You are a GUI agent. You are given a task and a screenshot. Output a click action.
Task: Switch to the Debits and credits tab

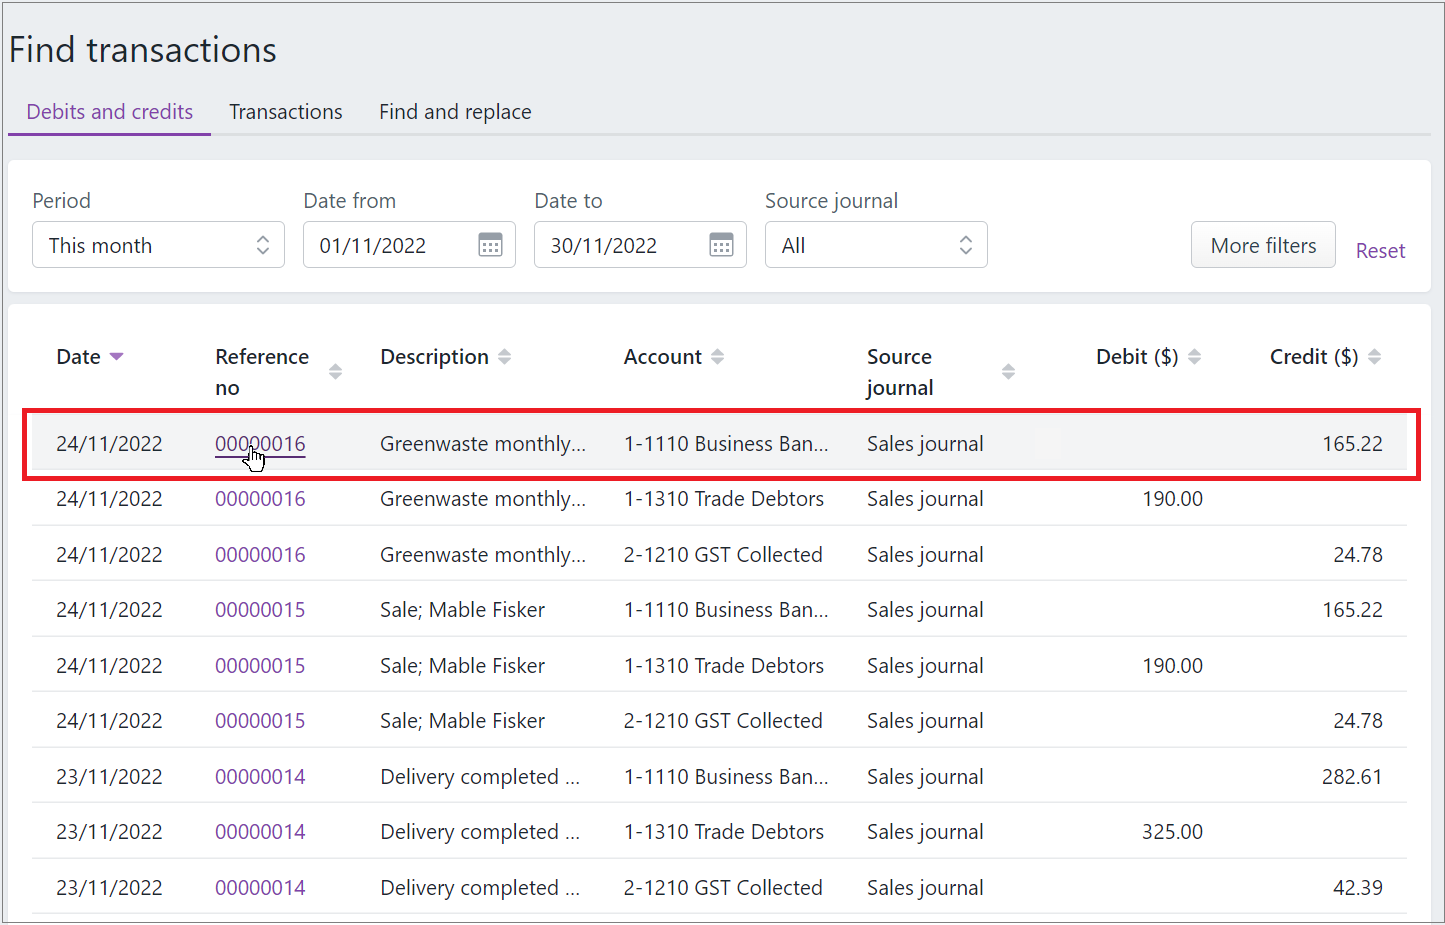110,112
